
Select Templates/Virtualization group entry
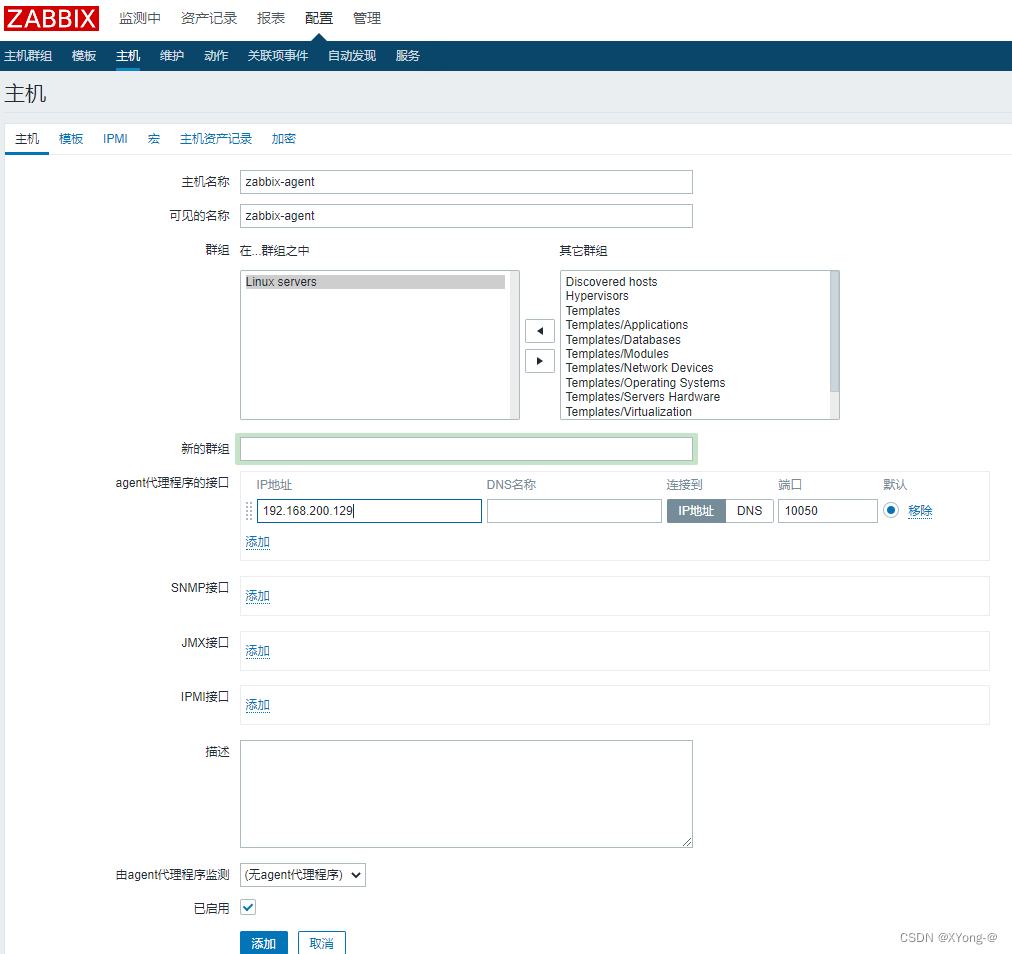(629, 412)
